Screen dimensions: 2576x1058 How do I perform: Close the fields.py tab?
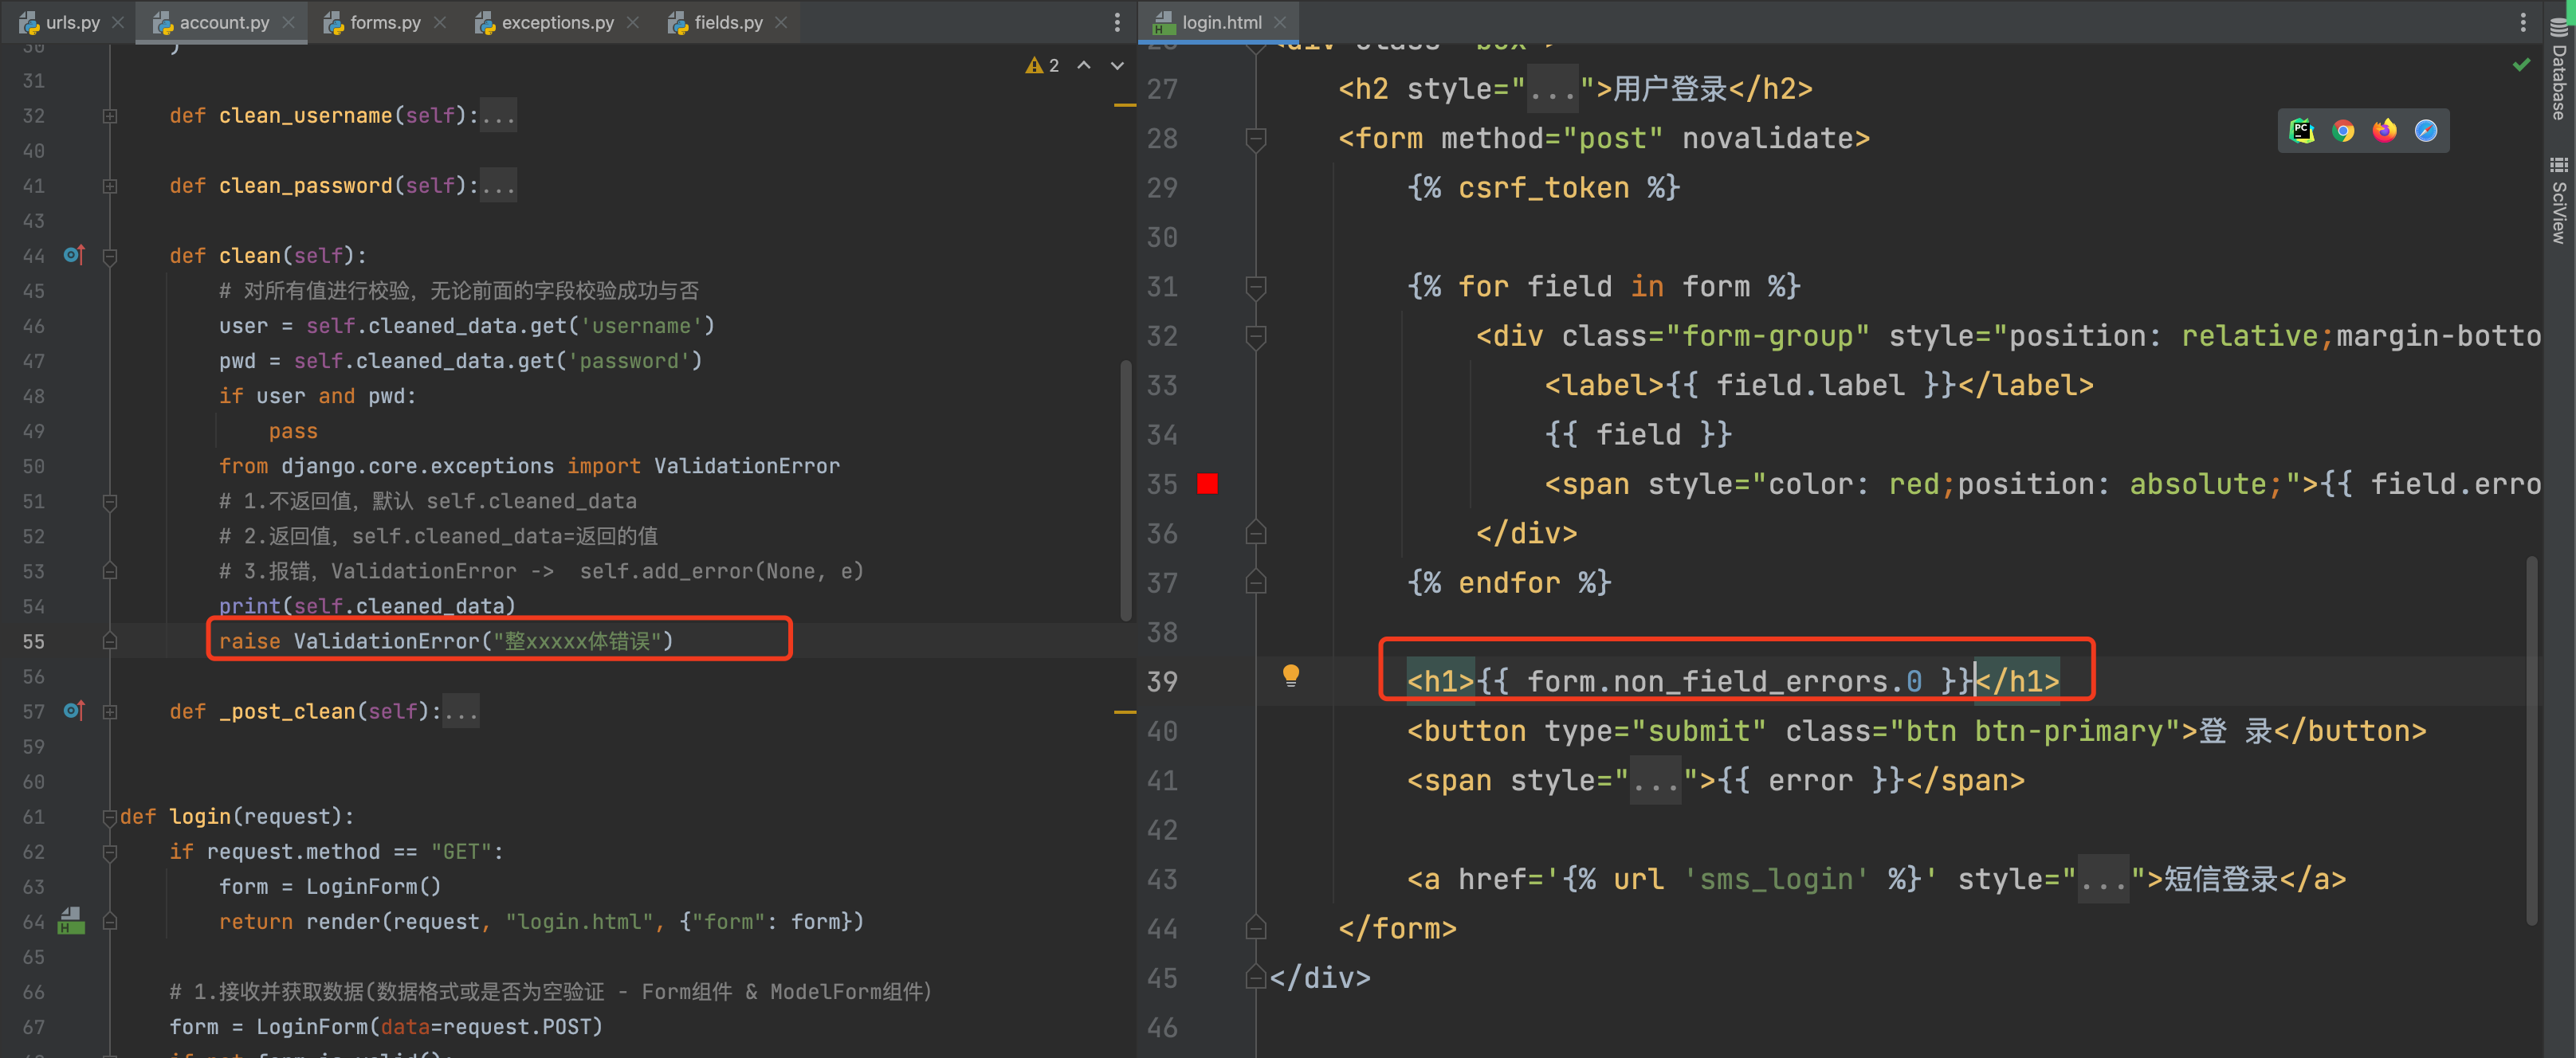pyautogui.click(x=781, y=22)
